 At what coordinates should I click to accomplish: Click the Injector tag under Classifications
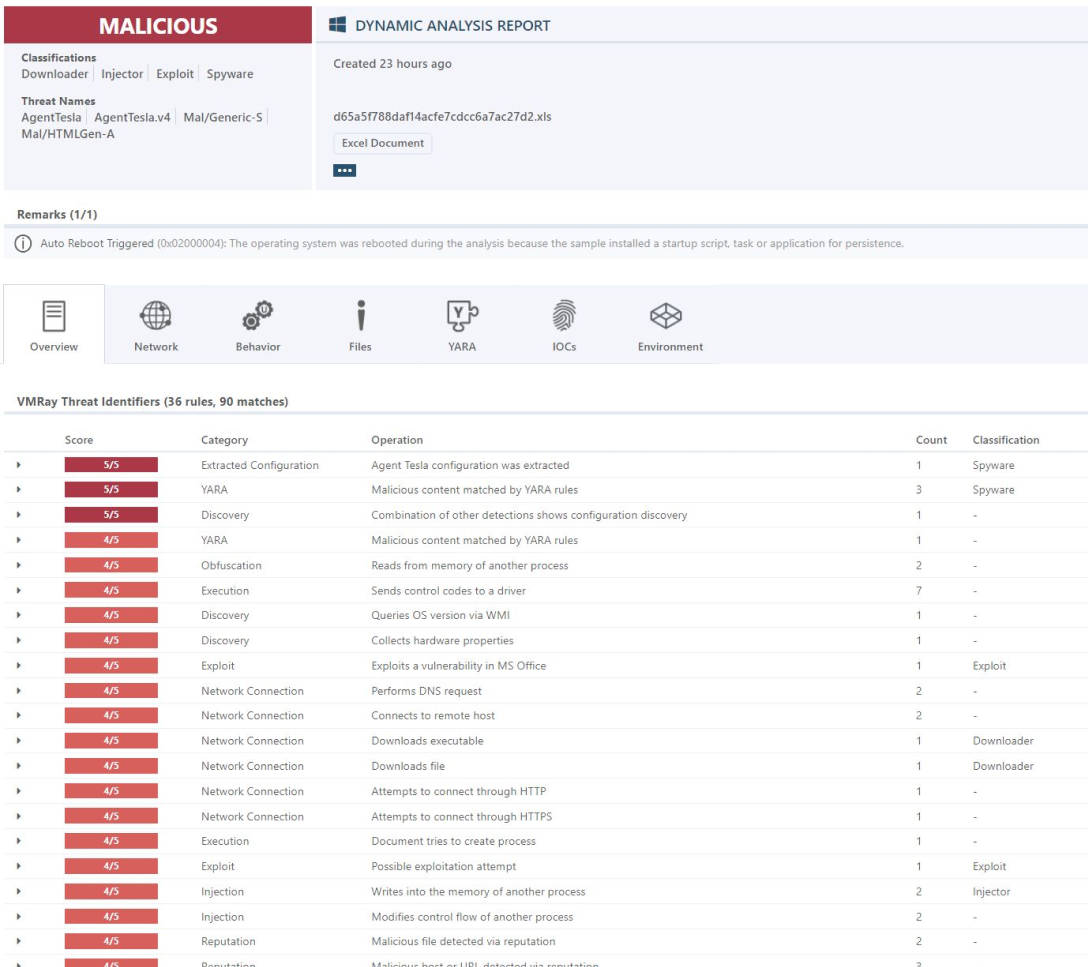pyautogui.click(x=122, y=74)
